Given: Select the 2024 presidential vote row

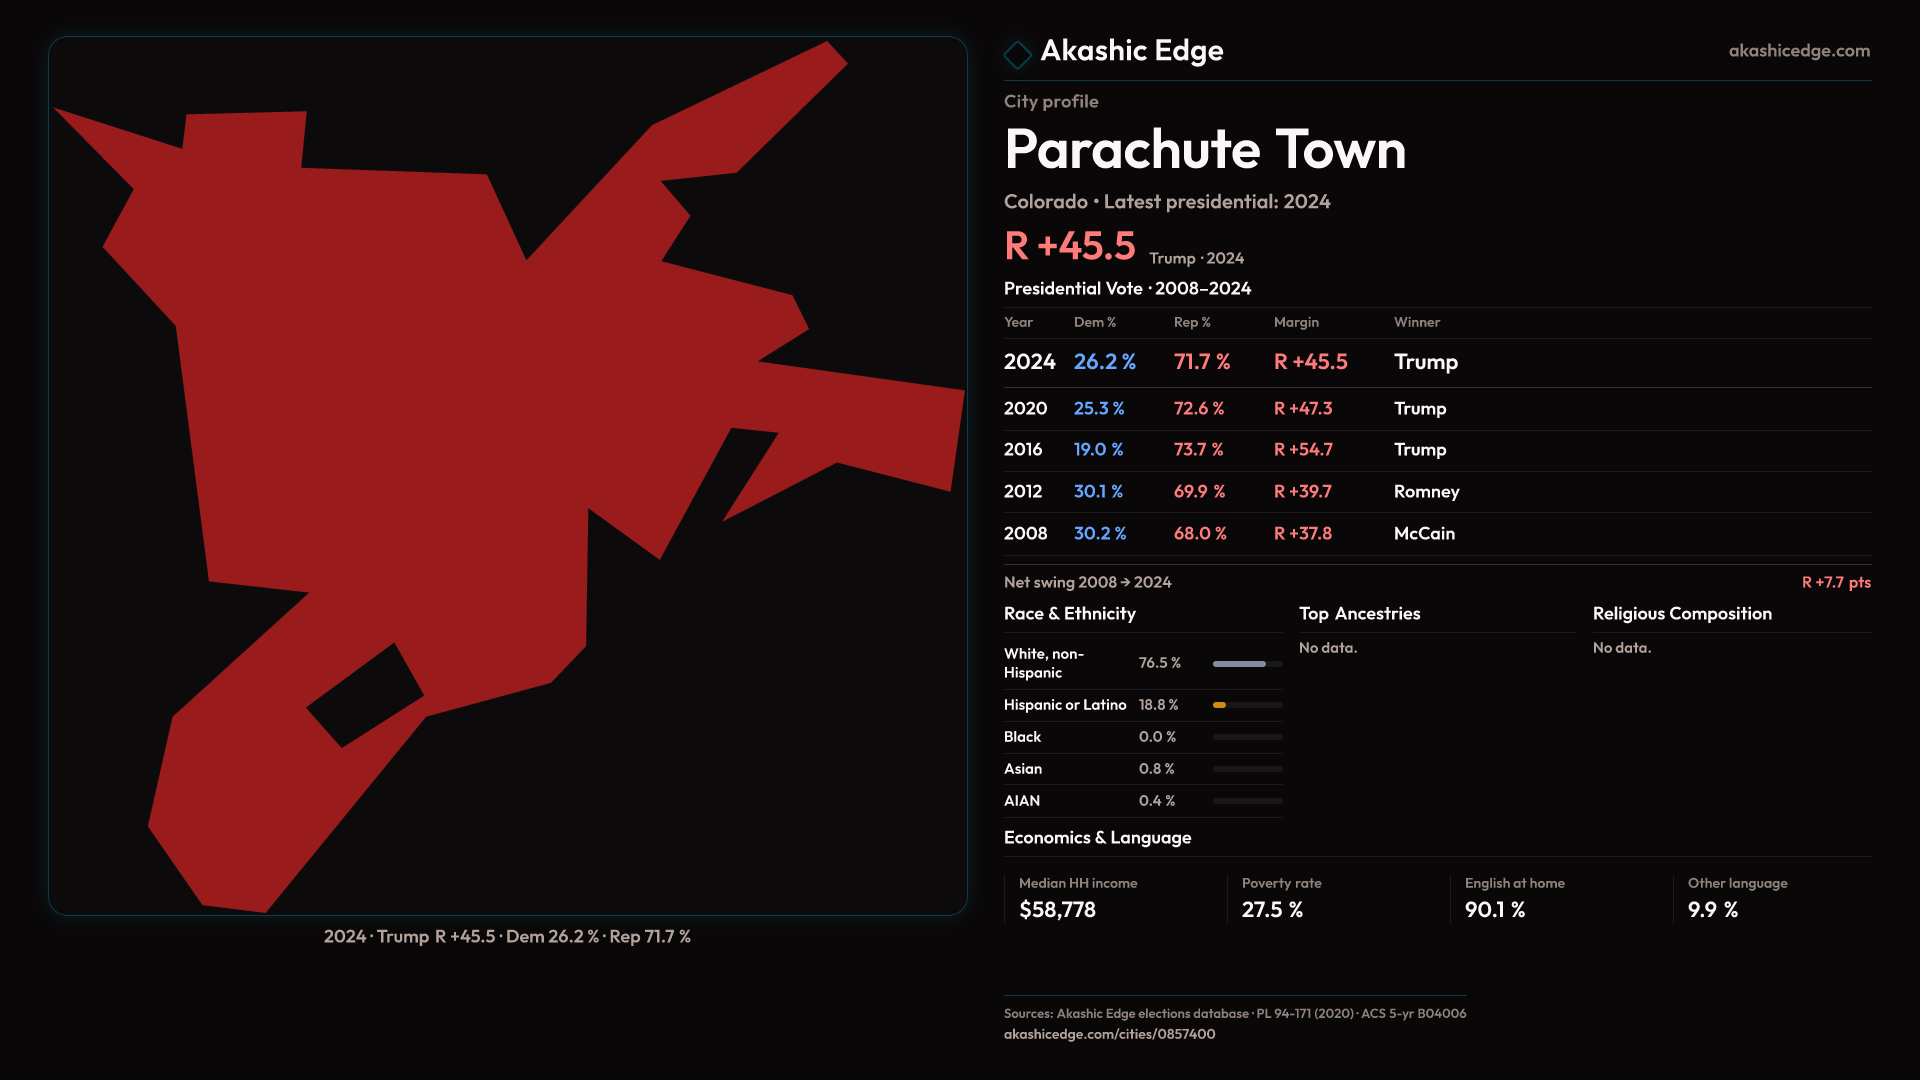Looking at the screenshot, I should coord(1230,362).
